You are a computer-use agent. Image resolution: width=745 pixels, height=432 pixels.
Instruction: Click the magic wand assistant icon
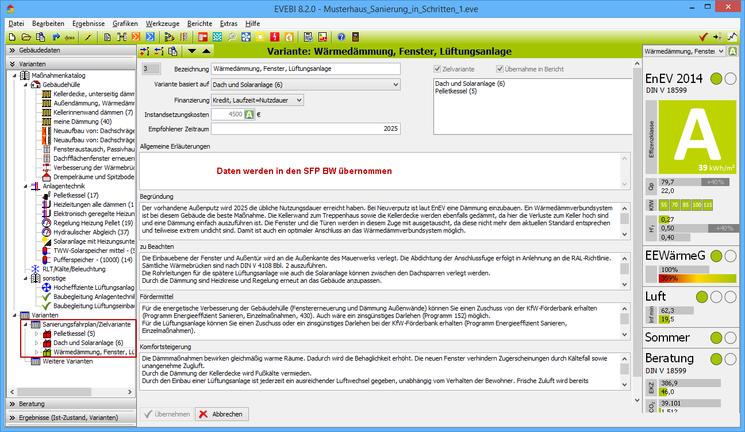pyautogui.click(x=88, y=37)
